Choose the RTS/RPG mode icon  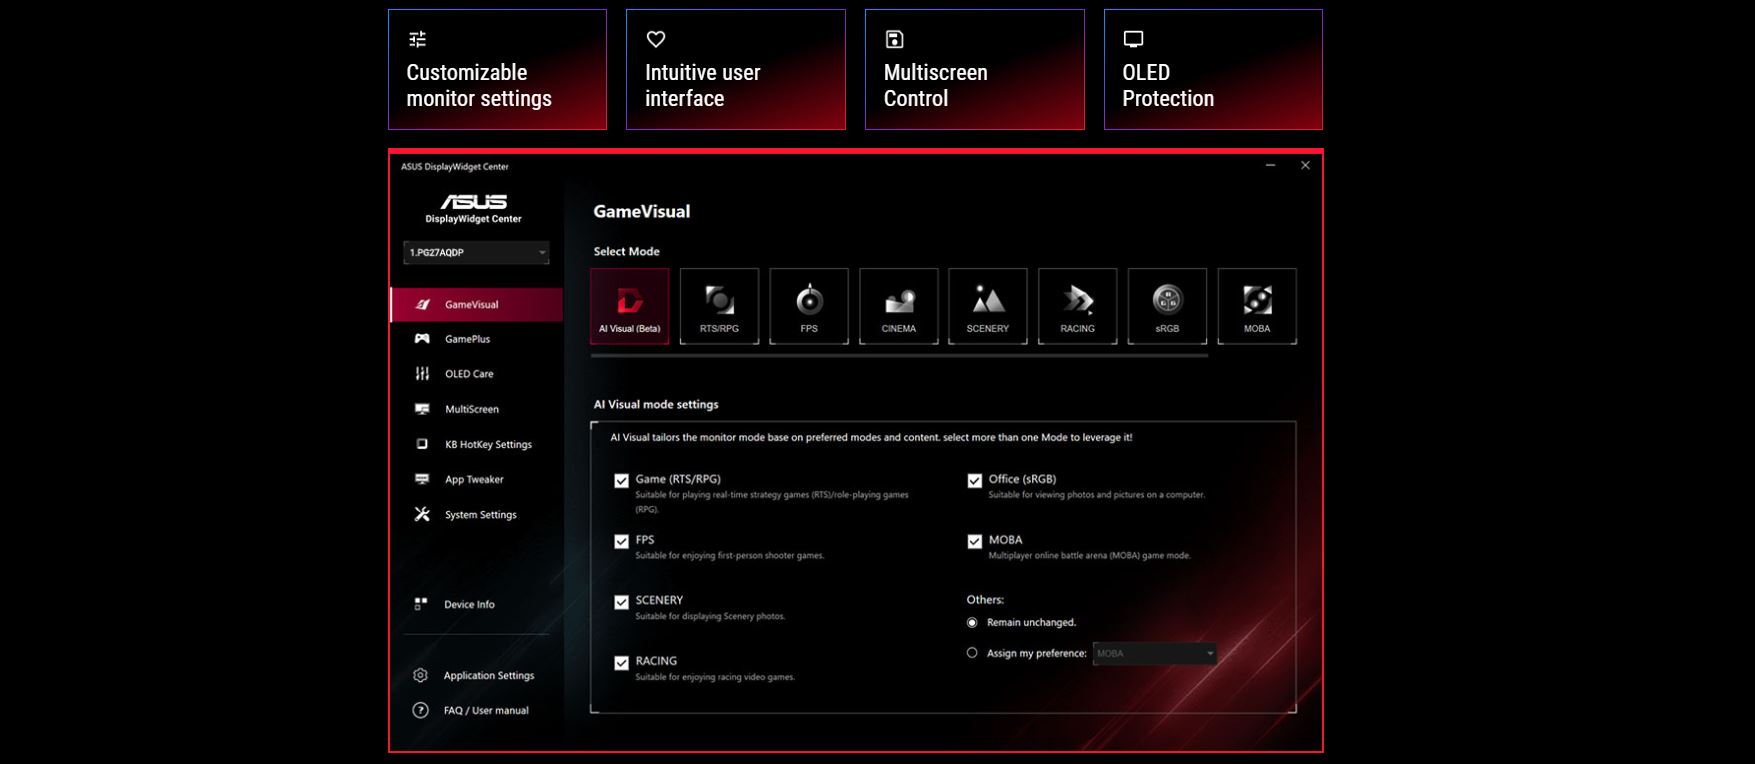pos(719,306)
